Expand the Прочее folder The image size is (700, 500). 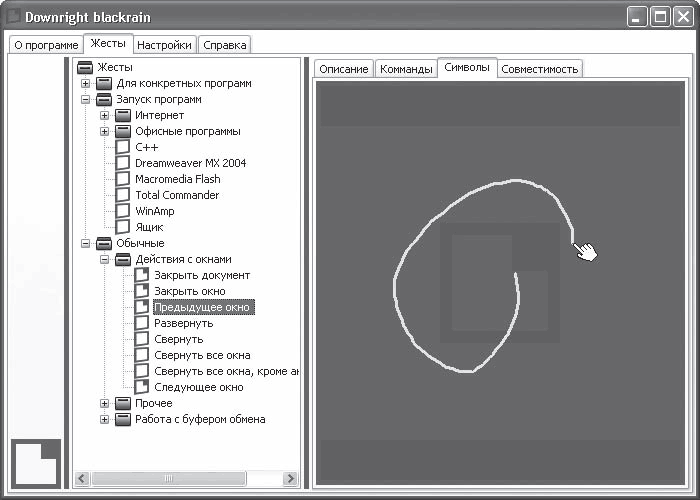(104, 404)
